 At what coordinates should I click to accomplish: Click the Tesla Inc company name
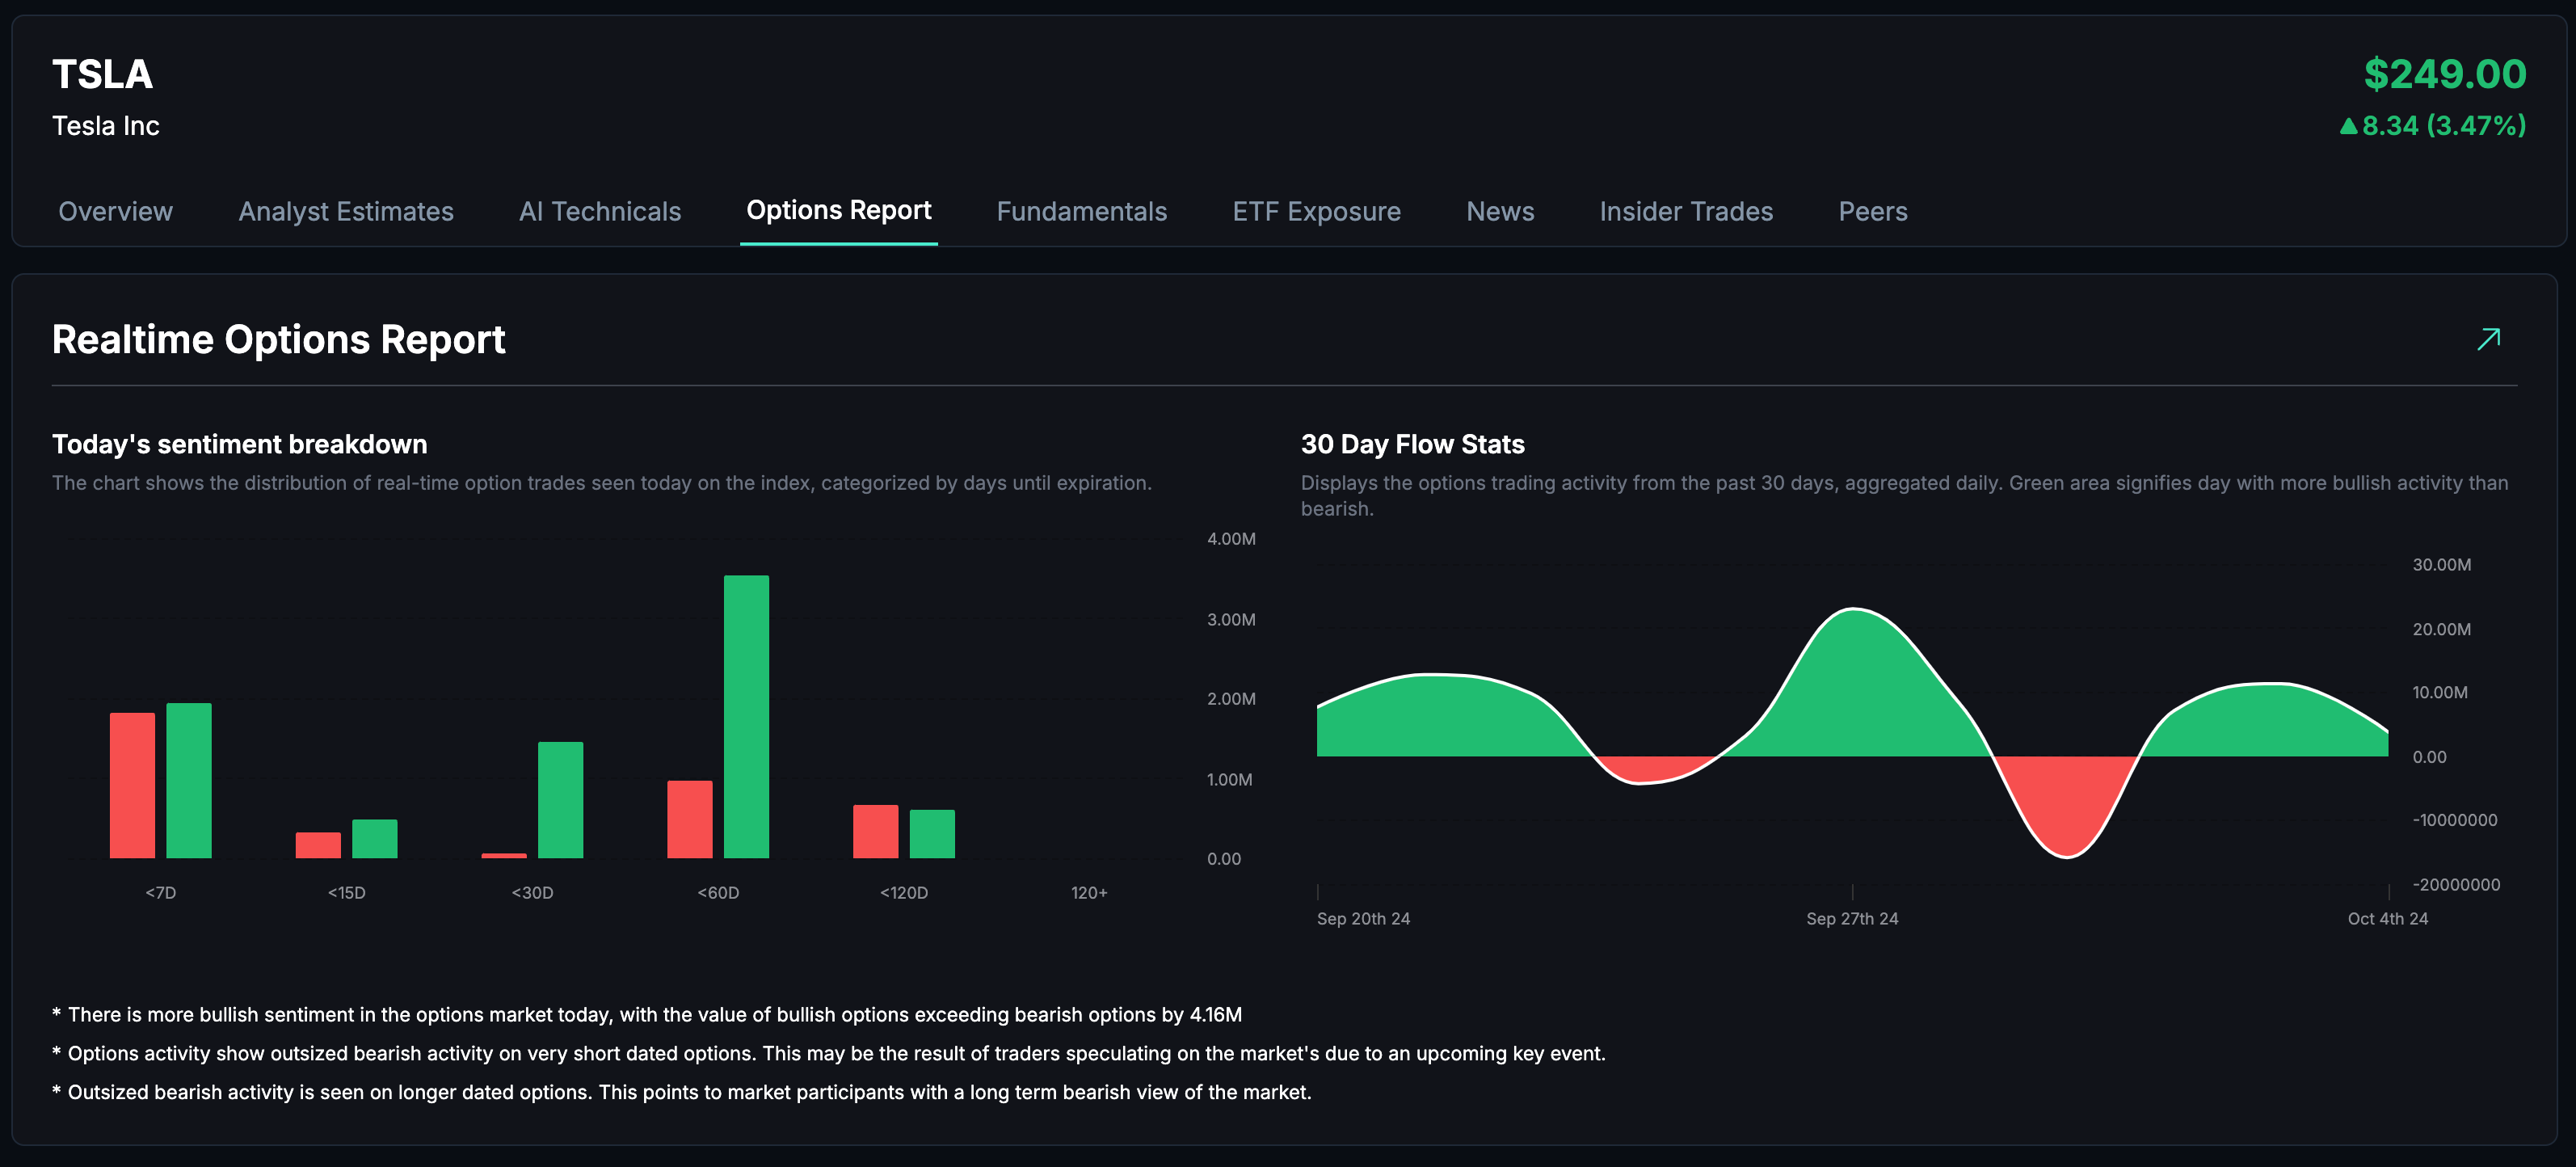point(106,126)
